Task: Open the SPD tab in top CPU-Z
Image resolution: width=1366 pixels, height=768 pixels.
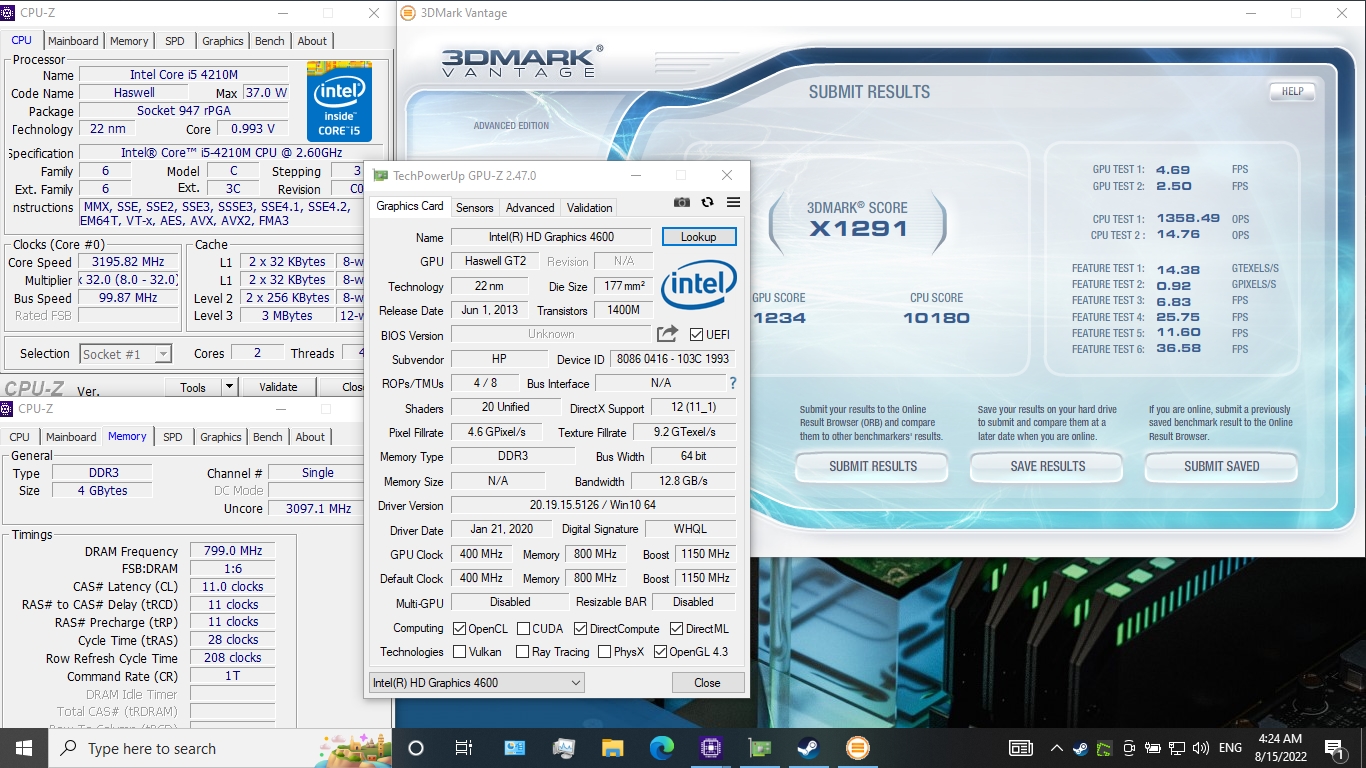Action: tap(175, 41)
